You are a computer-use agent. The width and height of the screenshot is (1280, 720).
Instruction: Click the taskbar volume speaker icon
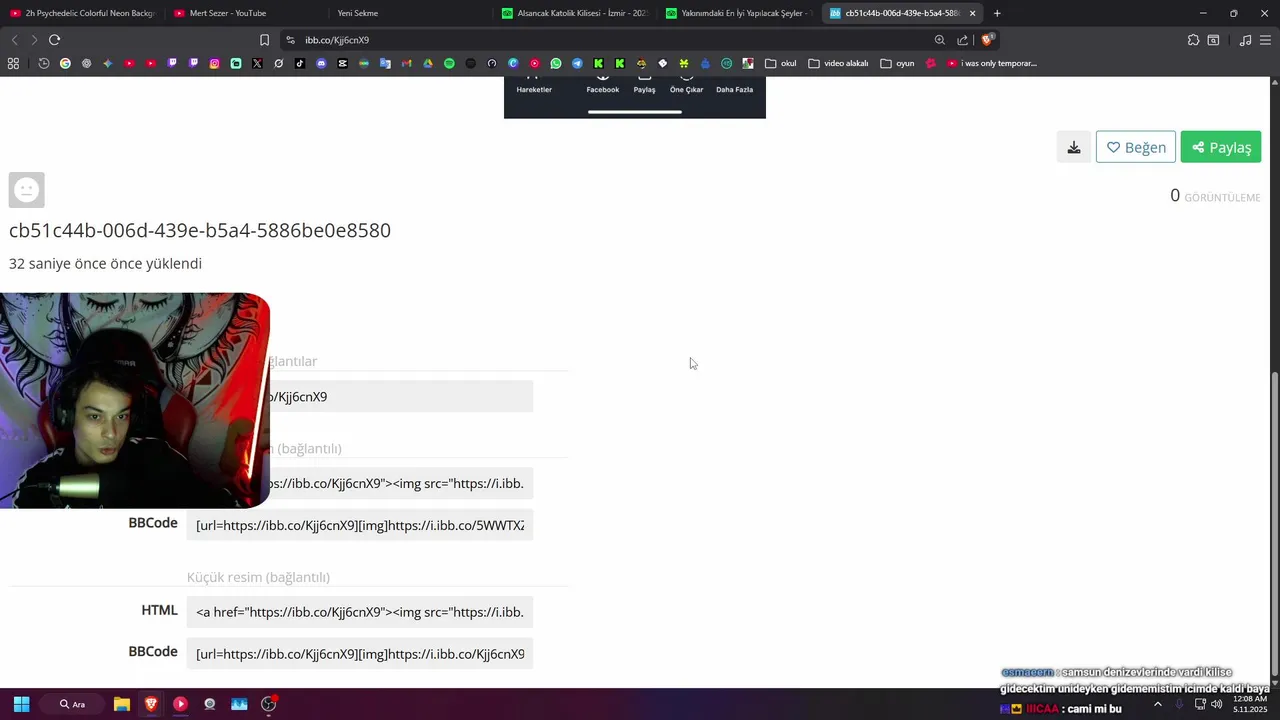1217,704
